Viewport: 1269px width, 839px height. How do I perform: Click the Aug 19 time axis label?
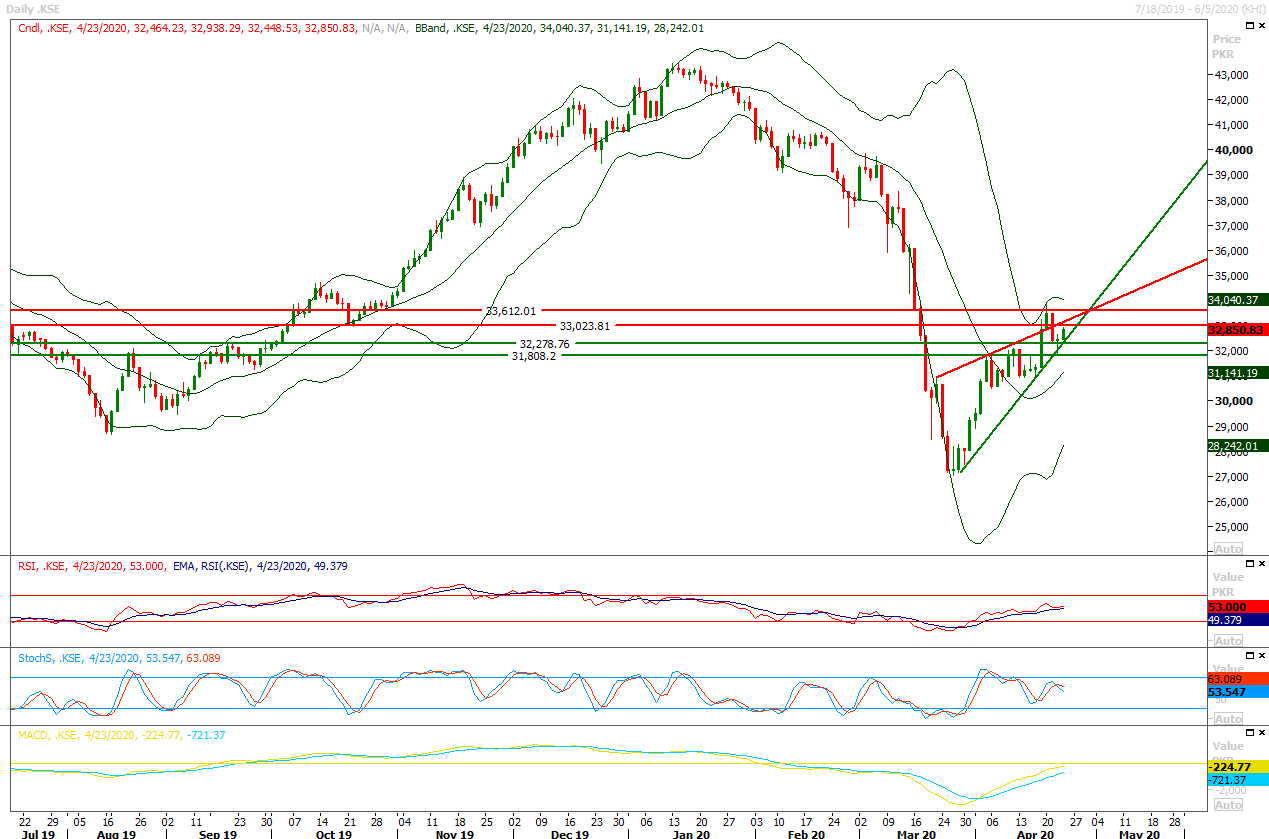117,833
